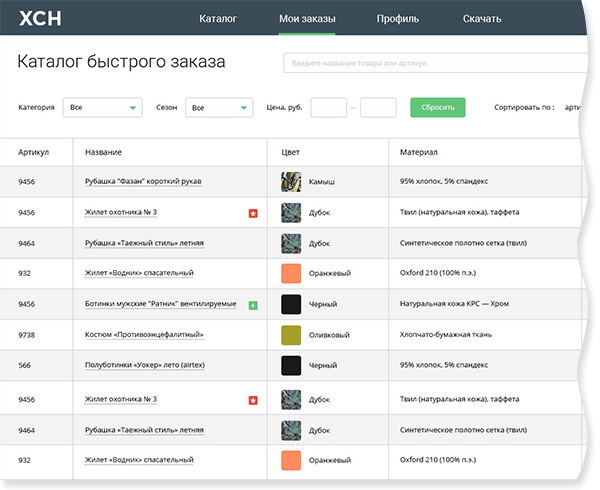The height and width of the screenshot is (490, 600).
Task: Focus the product name search field
Action: tap(435, 63)
